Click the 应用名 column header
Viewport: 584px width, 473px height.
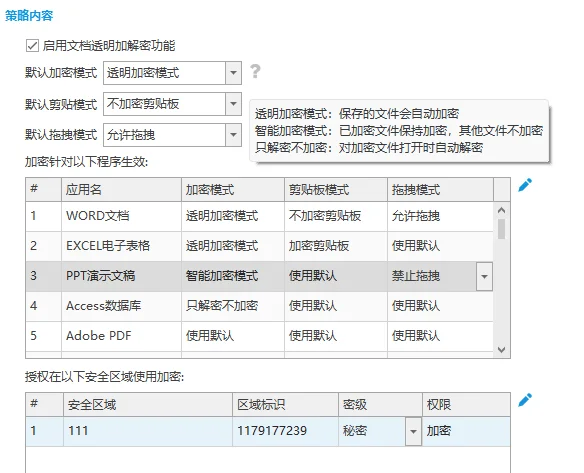121,190
